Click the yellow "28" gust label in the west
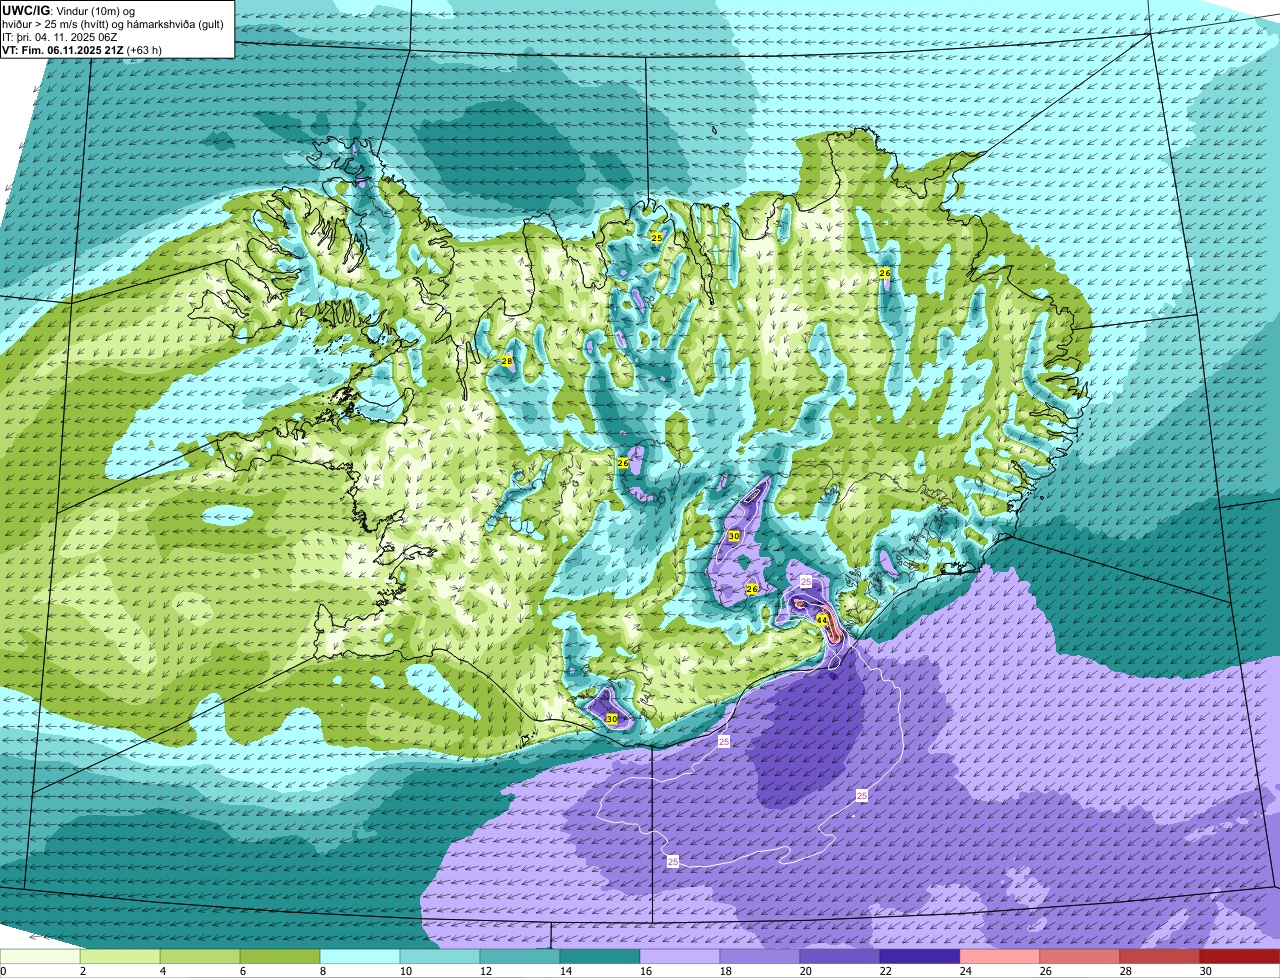 pyautogui.click(x=506, y=361)
